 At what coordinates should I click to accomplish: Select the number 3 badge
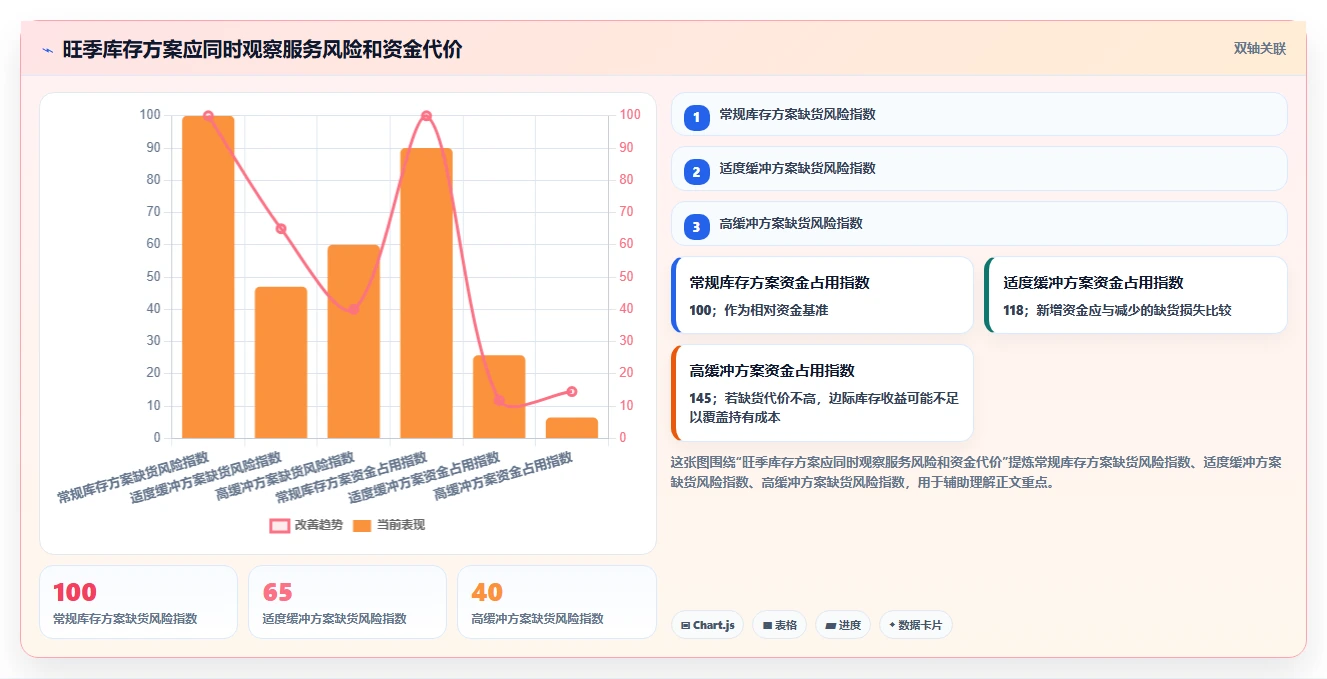pos(697,227)
